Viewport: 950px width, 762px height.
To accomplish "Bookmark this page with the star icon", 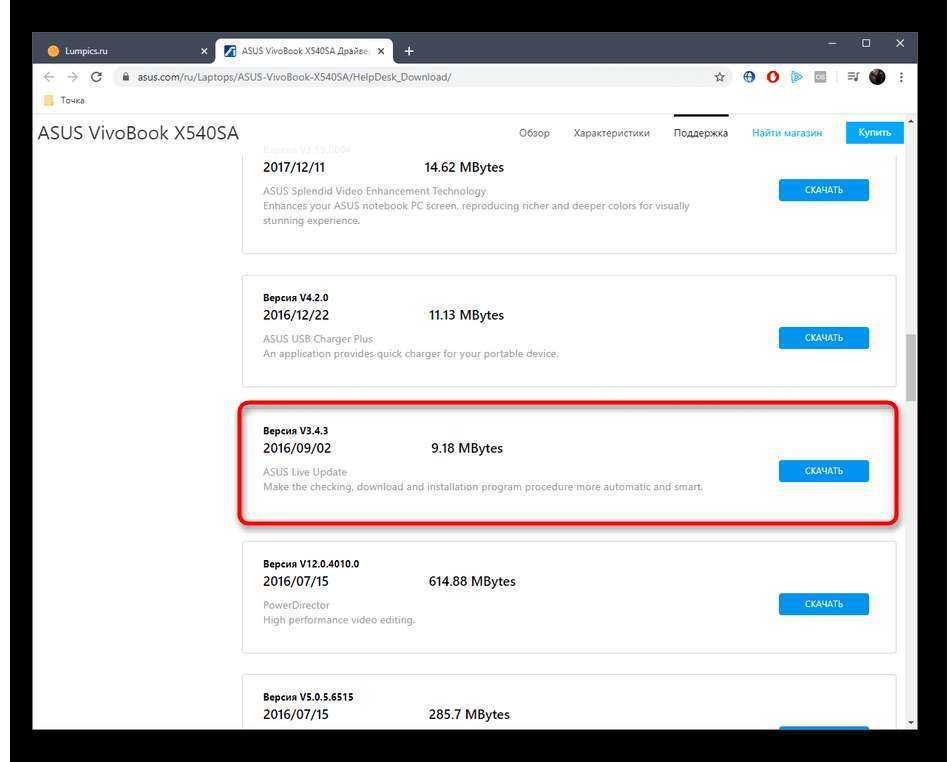I will [719, 77].
